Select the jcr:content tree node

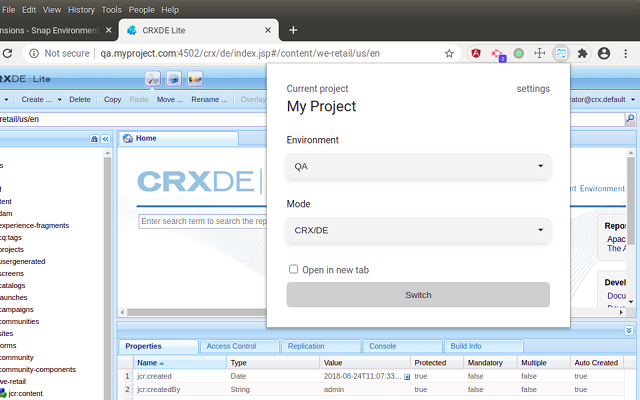25,393
